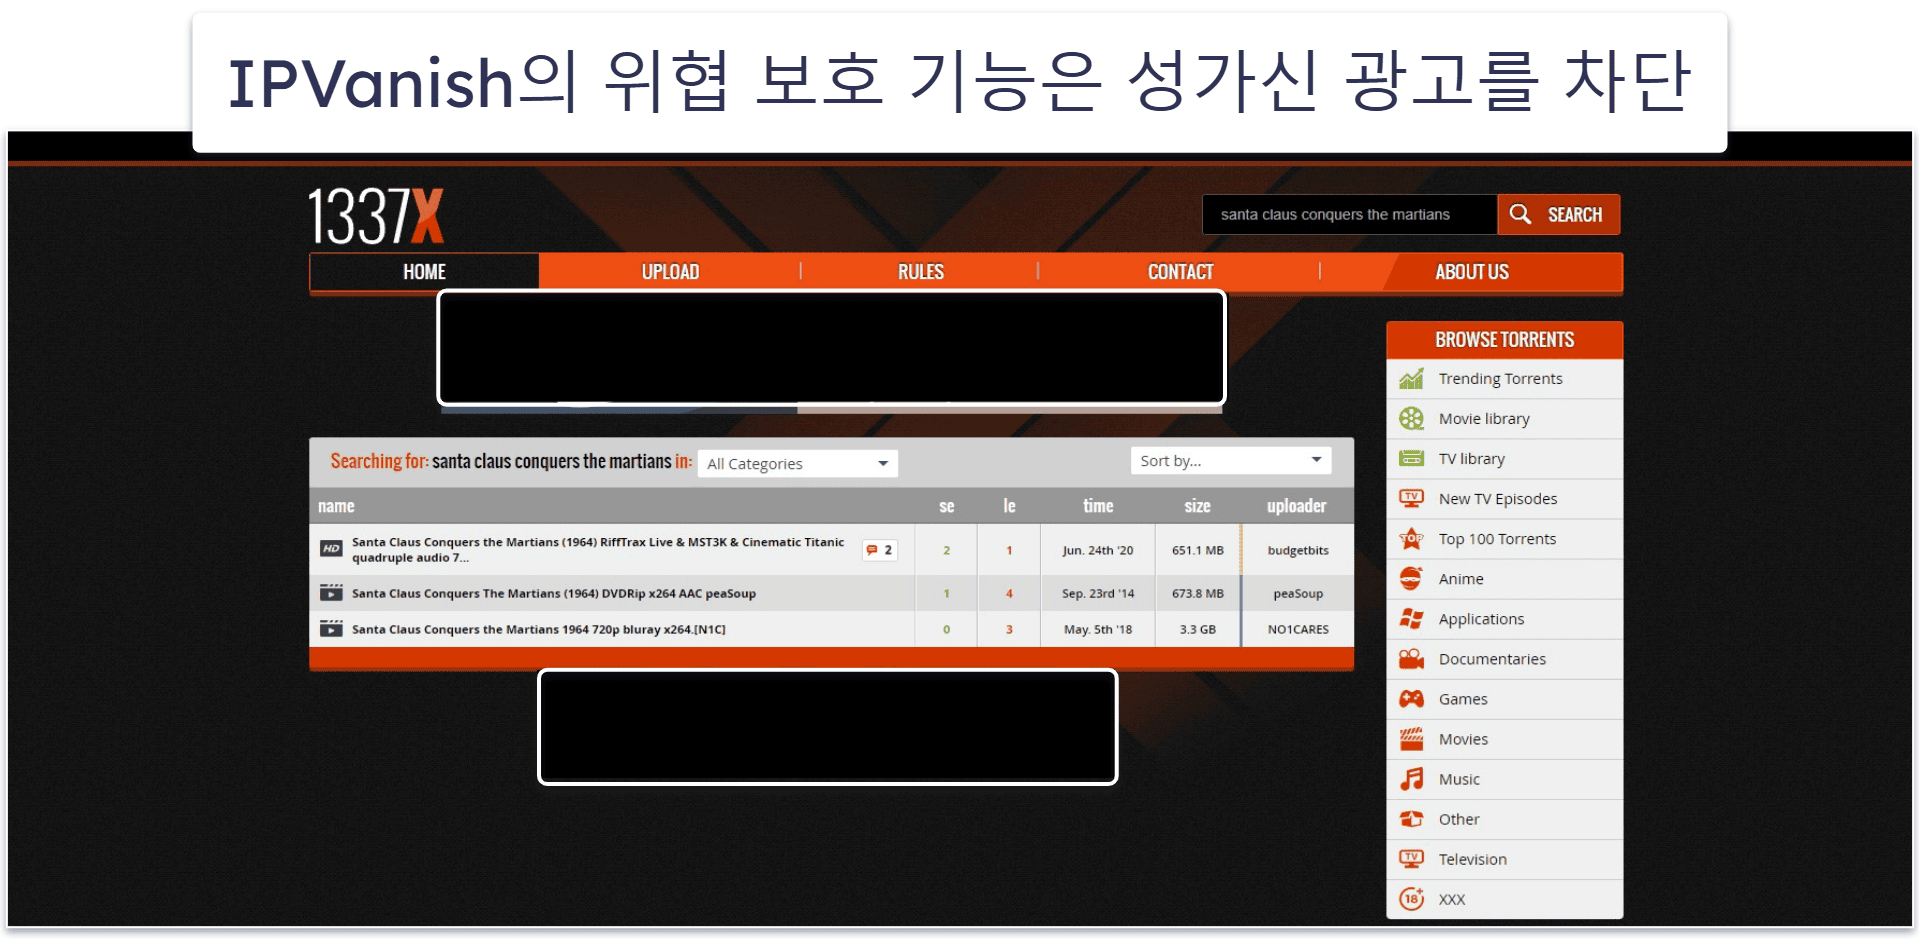Browse the Anime category link
Screen dimensions: 1919x939
point(1461,579)
